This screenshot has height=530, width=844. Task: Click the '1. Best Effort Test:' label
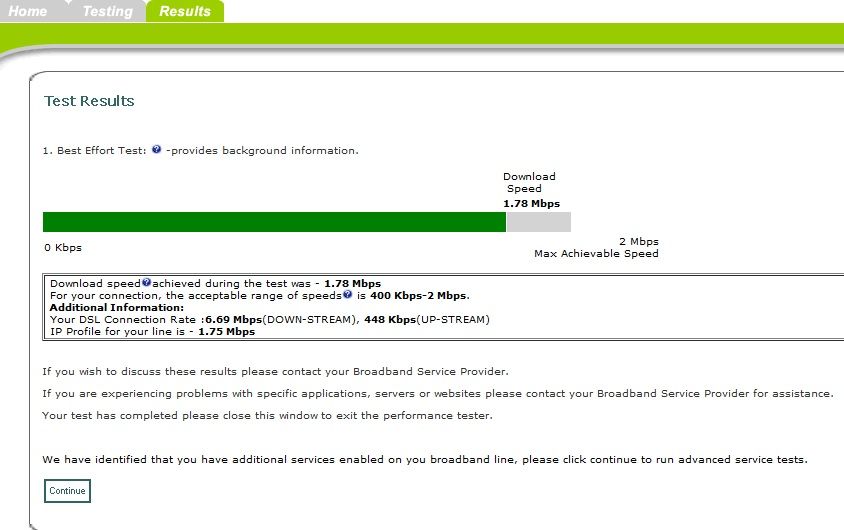pyautogui.click(x=94, y=151)
